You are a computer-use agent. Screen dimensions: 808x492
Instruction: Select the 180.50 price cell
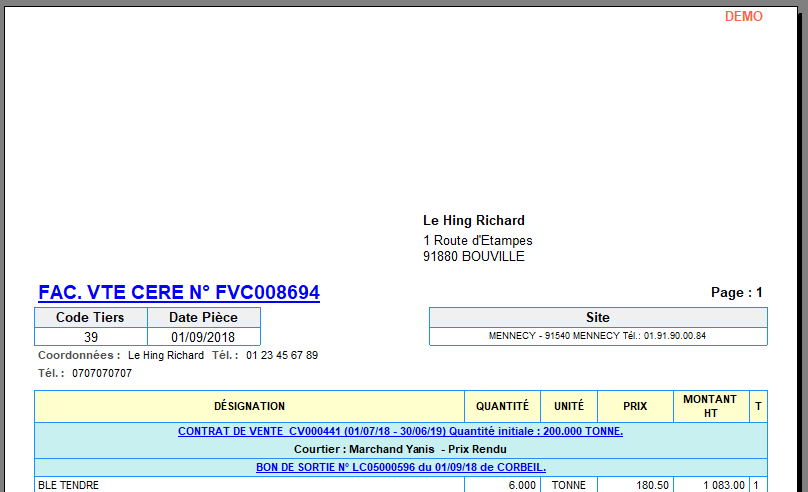click(651, 485)
